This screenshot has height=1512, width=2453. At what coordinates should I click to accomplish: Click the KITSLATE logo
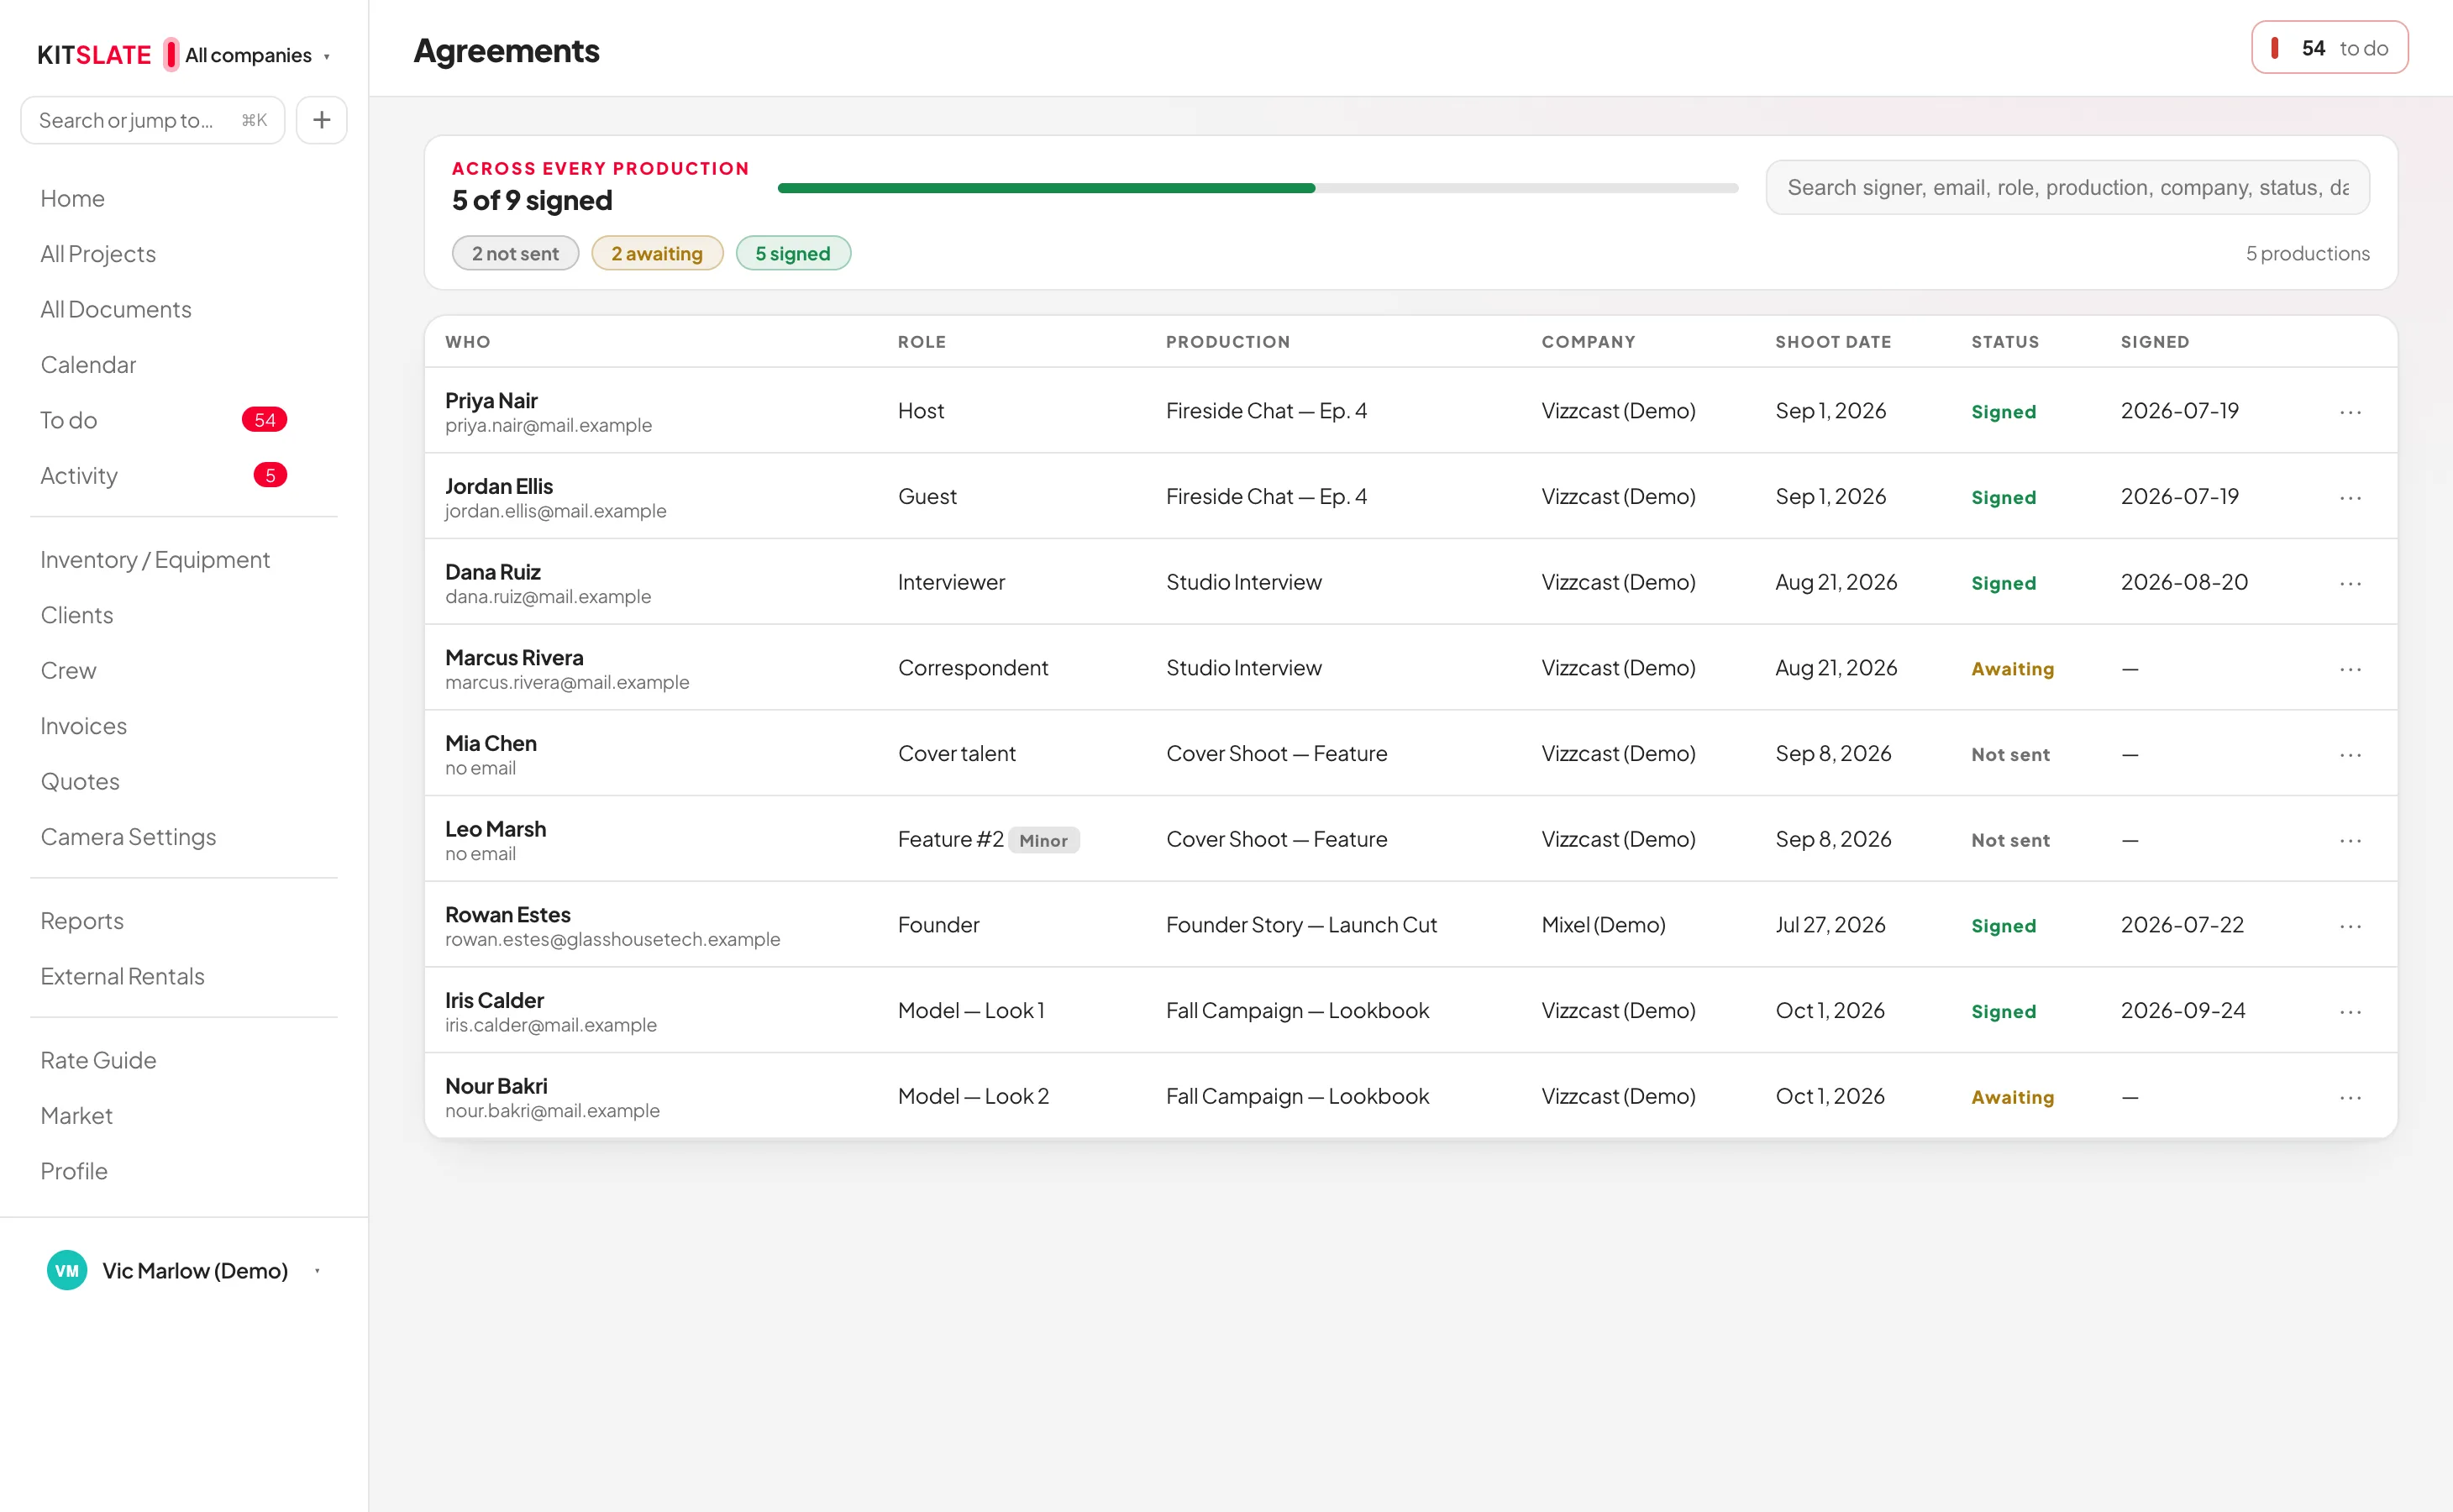click(94, 55)
